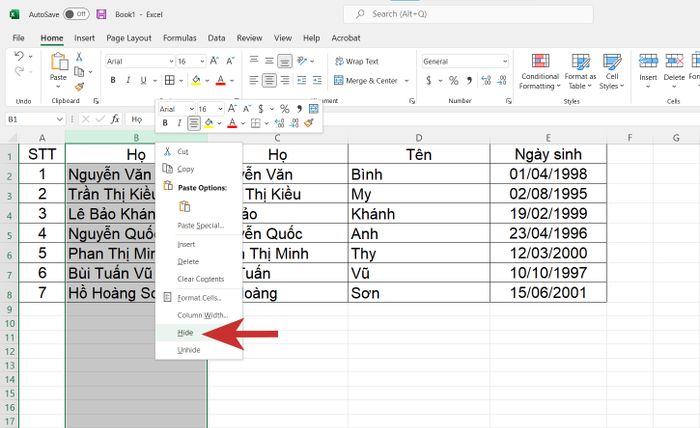Click the ribbon Format Painter brush
Screen dimensions: 700x428
(x=79, y=86)
